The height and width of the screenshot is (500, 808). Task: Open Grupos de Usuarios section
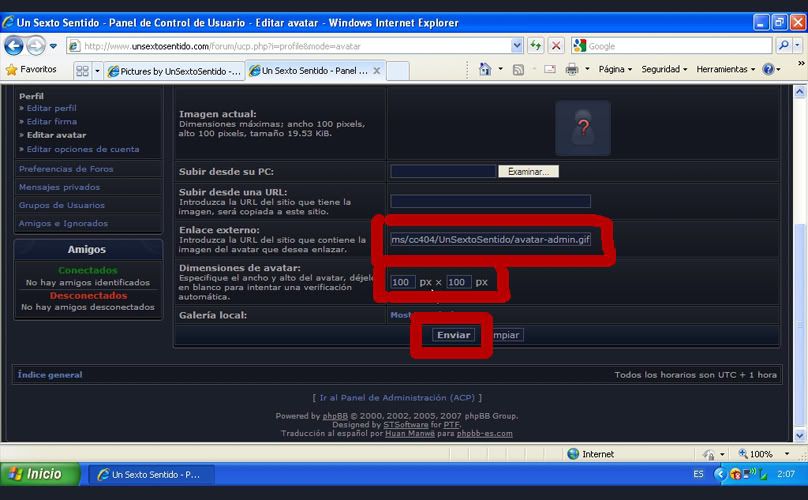point(61,205)
